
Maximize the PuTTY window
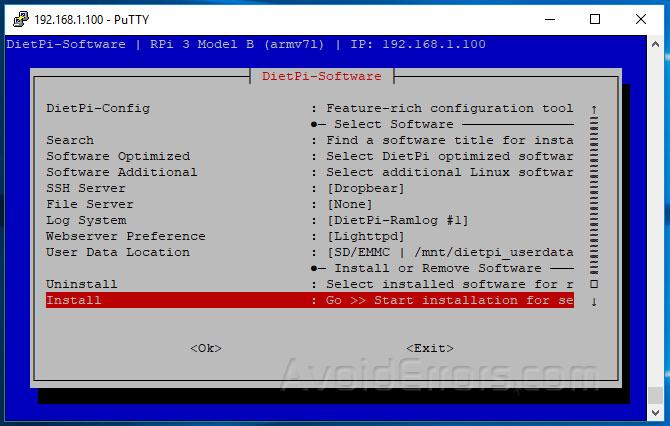tap(595, 19)
